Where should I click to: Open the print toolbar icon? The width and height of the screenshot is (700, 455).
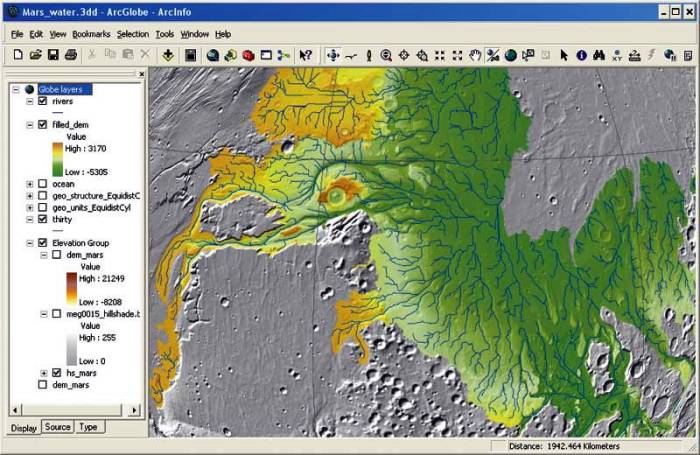pos(71,55)
